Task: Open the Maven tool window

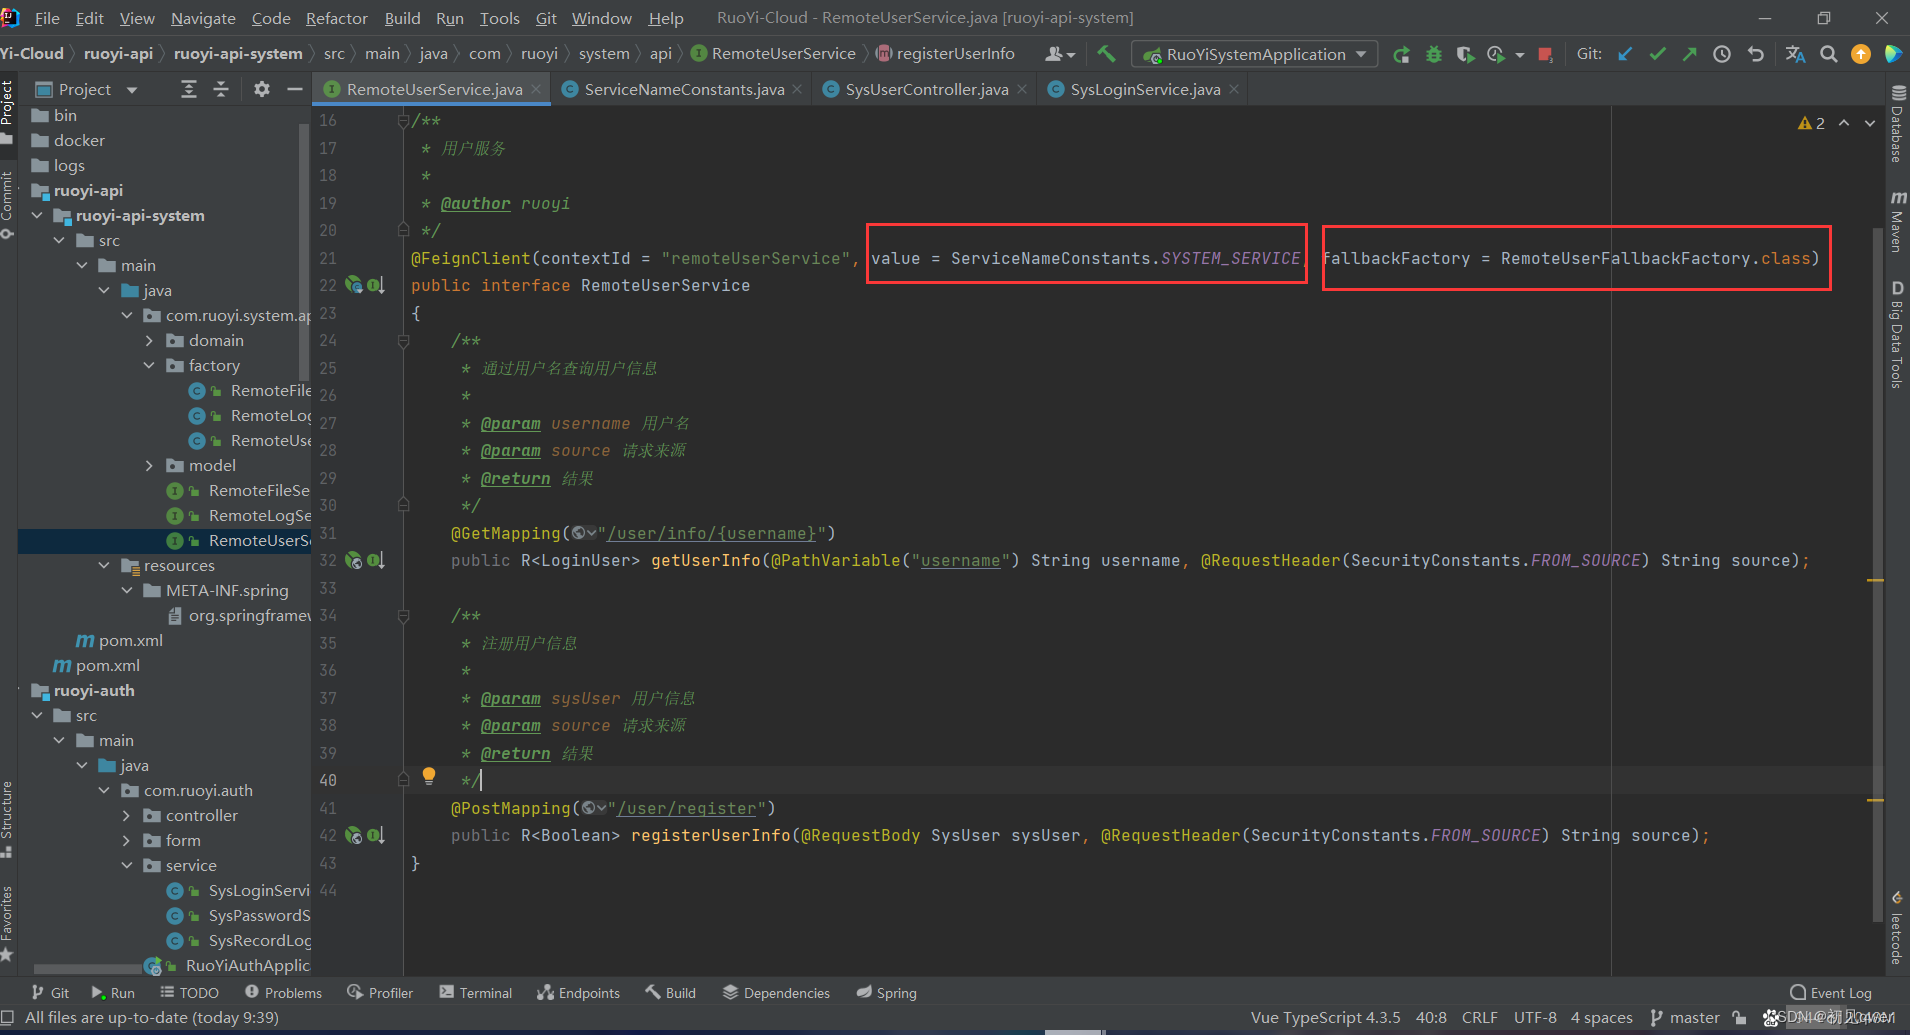Action: pyautogui.click(x=1897, y=222)
